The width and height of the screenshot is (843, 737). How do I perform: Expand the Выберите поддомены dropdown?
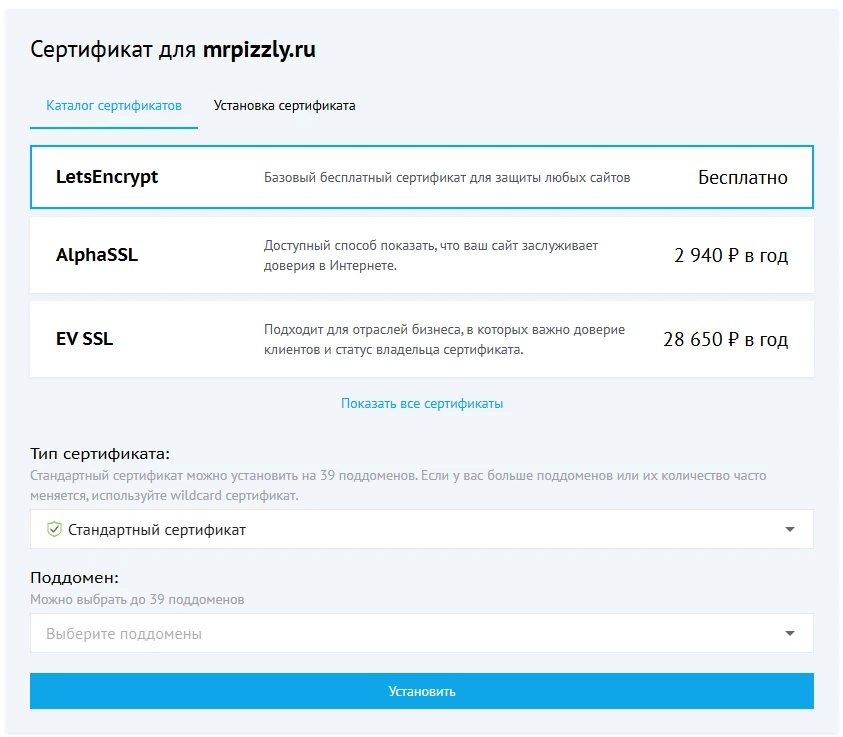(x=420, y=633)
